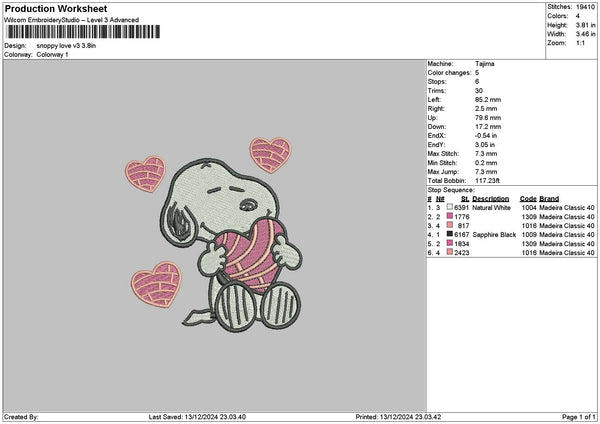The image size is (600, 424).
Task: Click the Trims value "30"
Action: 479,91
